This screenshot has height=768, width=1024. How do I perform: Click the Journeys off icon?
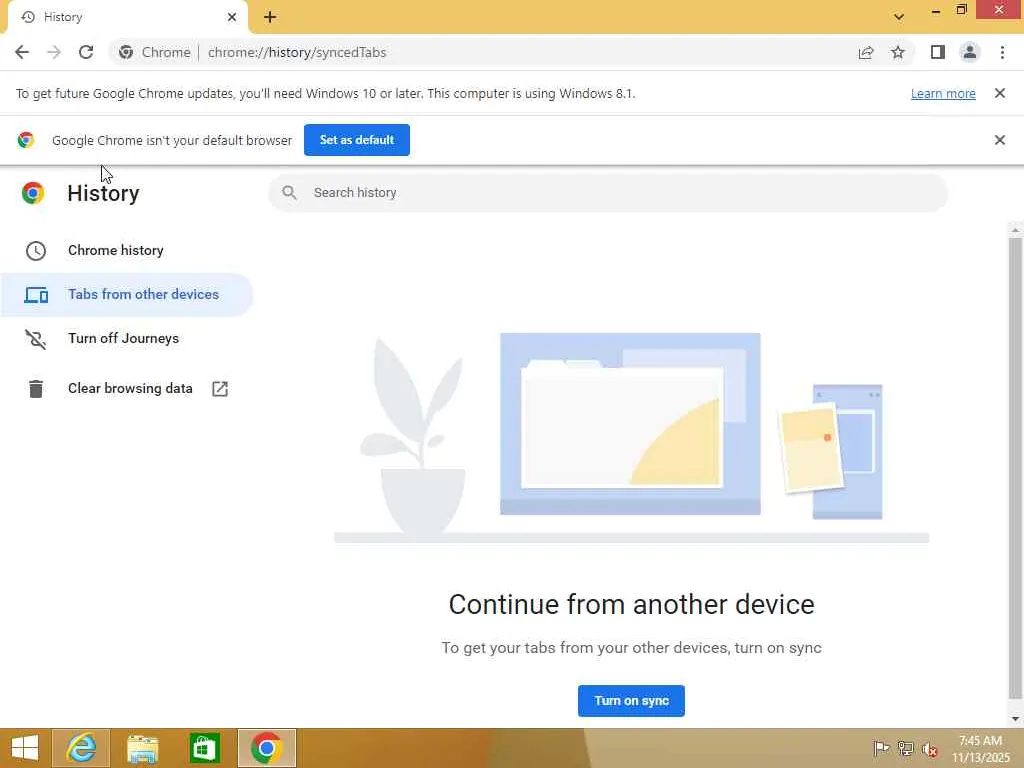tap(36, 339)
